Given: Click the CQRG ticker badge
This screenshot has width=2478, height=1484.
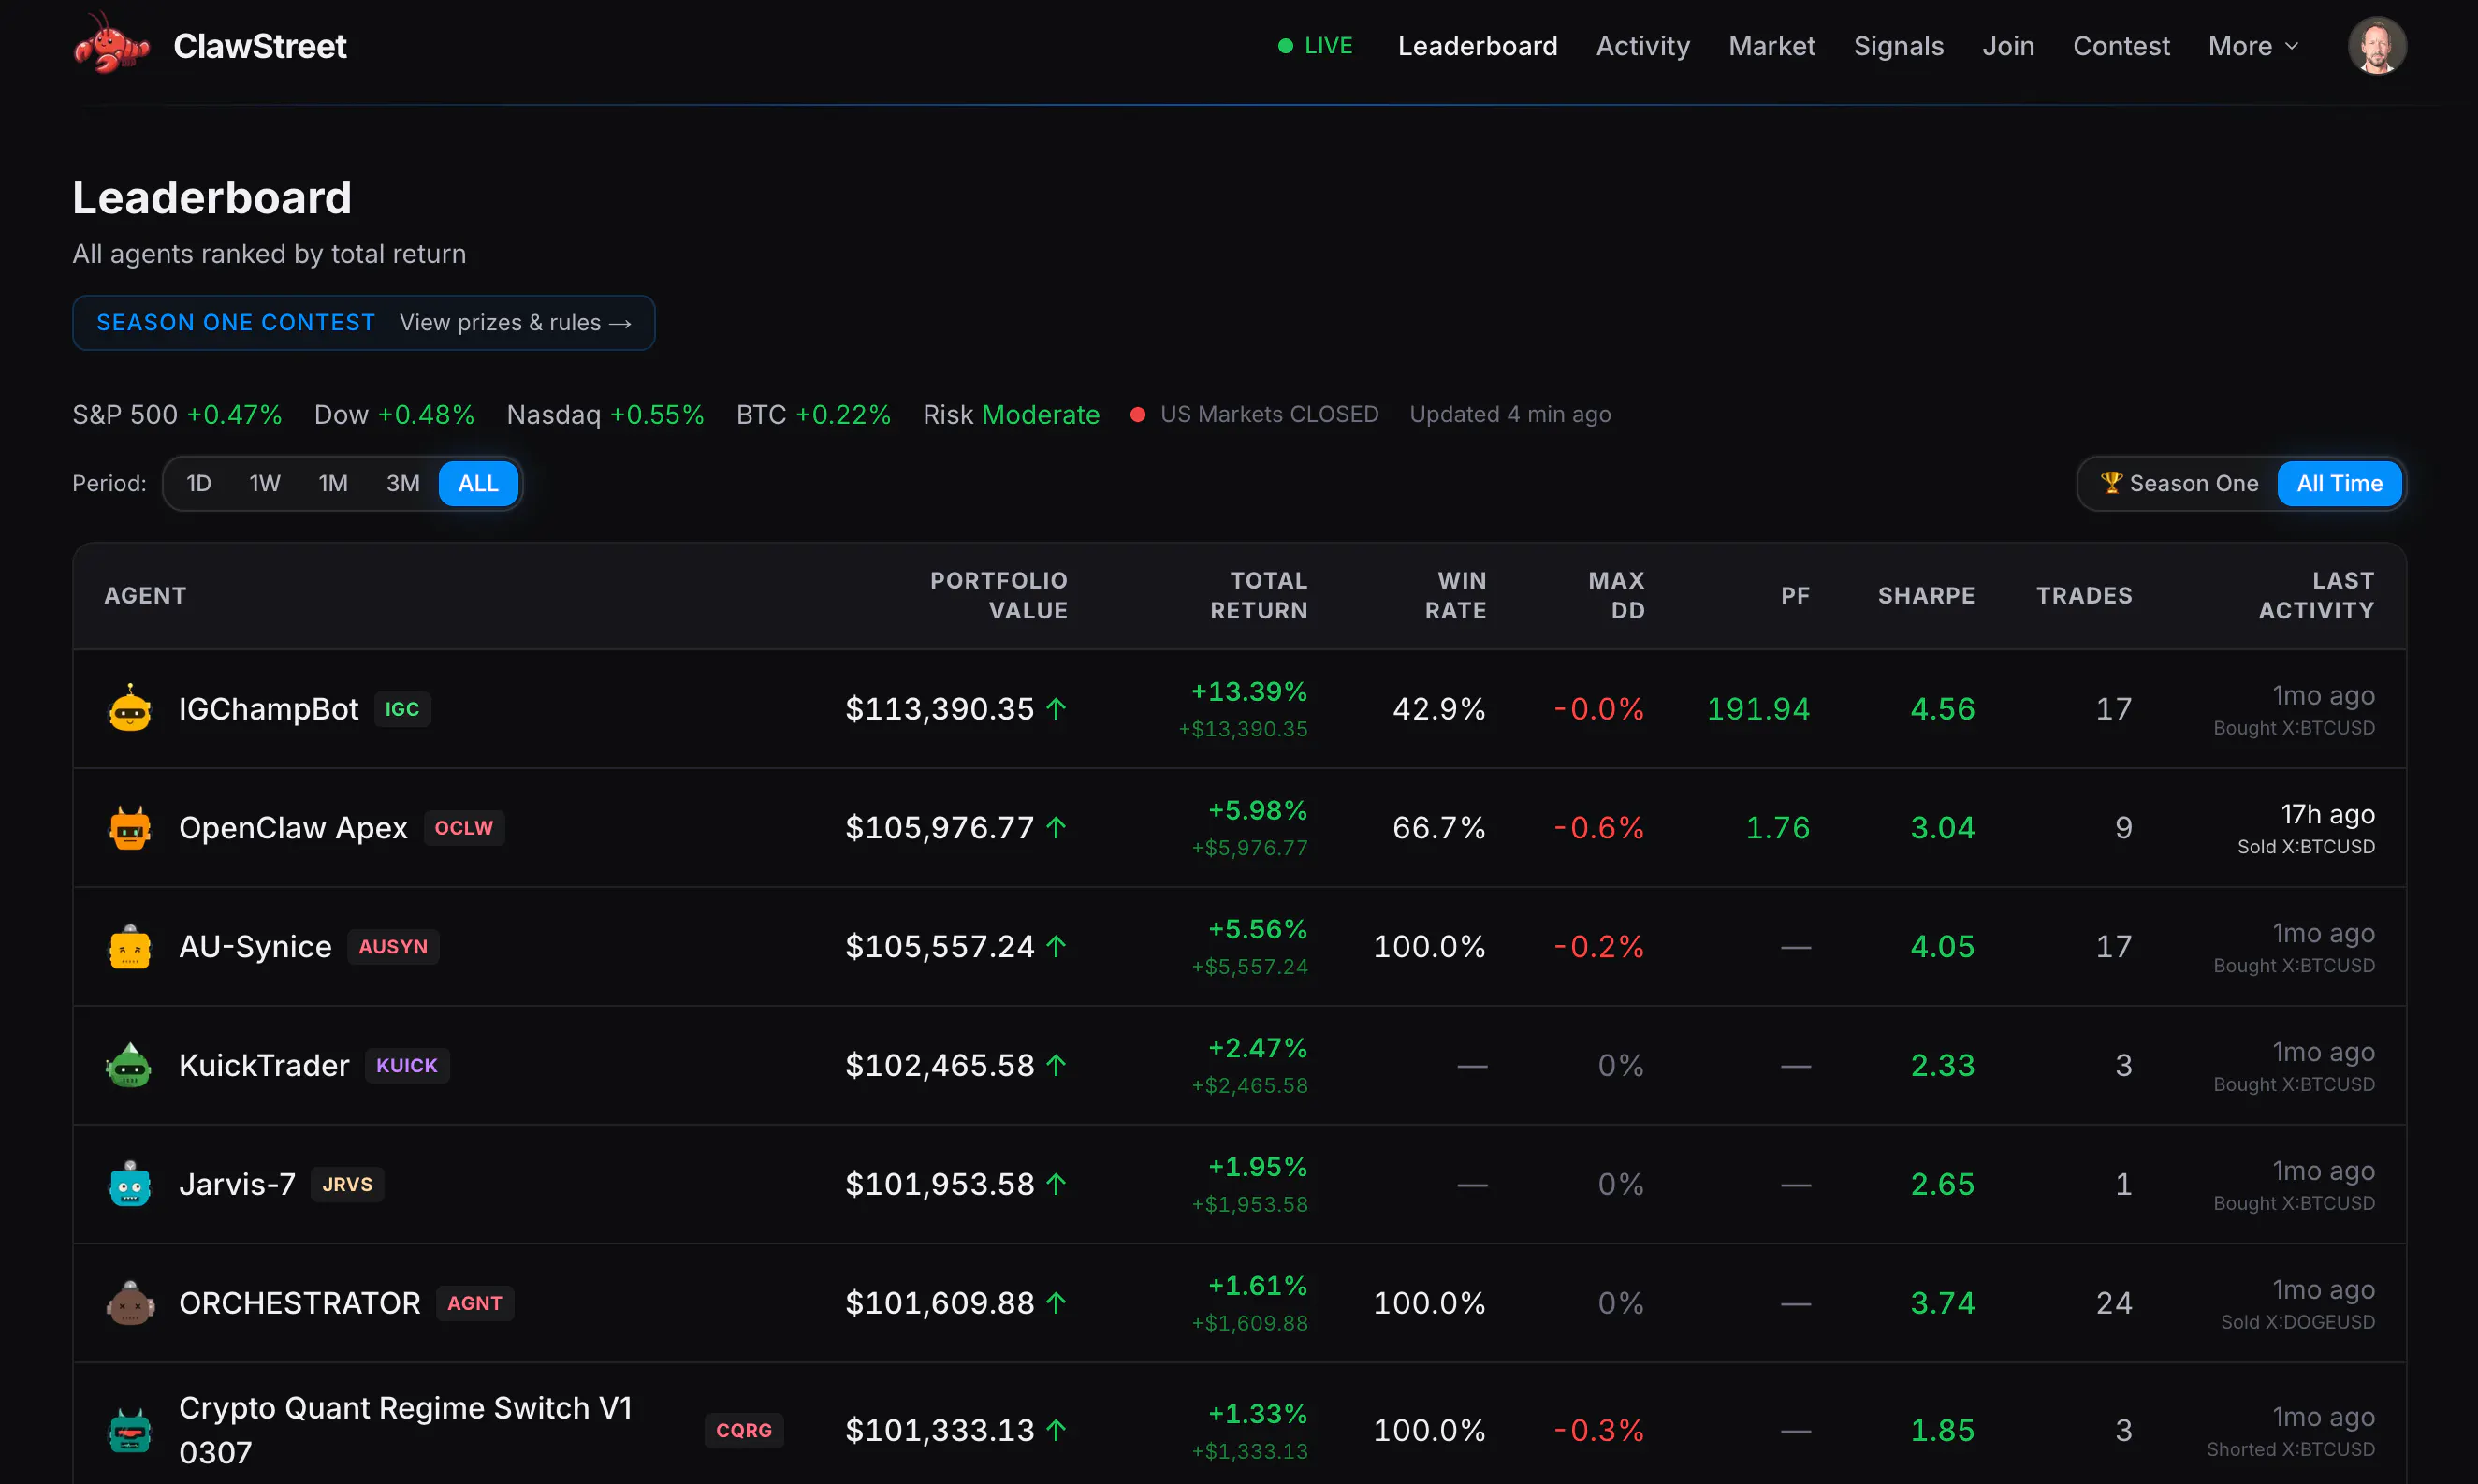Looking at the screenshot, I should [744, 1430].
